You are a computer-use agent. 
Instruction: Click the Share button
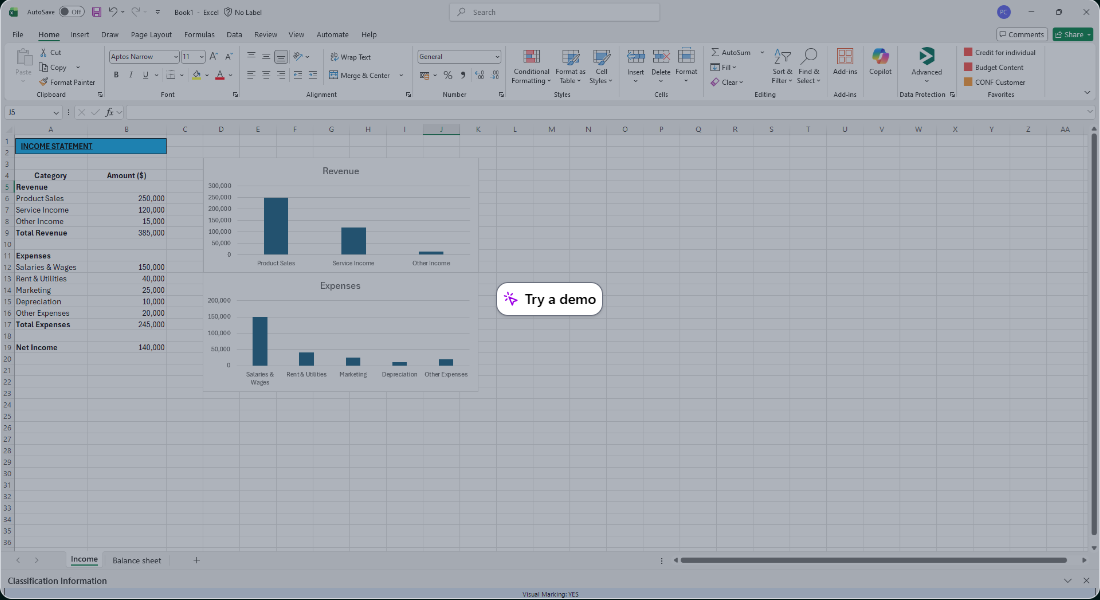tap(1071, 33)
